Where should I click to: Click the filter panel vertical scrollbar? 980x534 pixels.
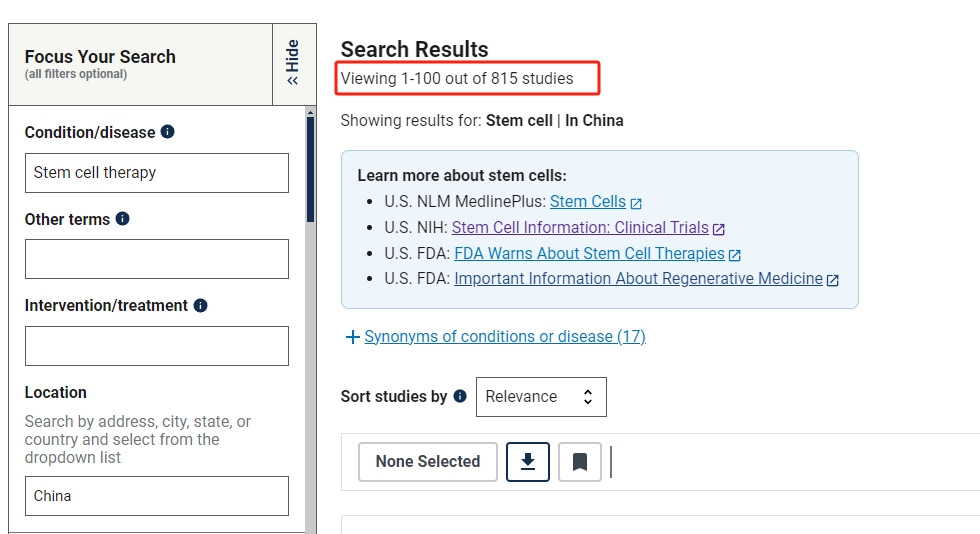310,168
